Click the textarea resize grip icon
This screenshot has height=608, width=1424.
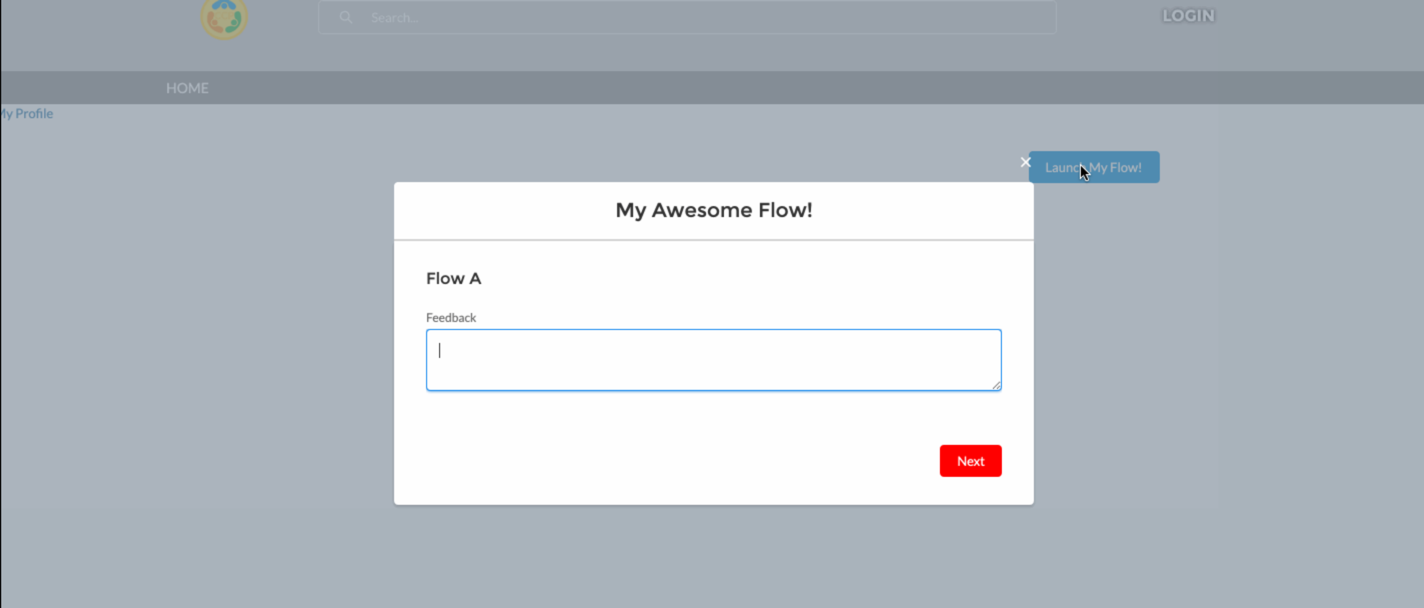(x=996, y=388)
